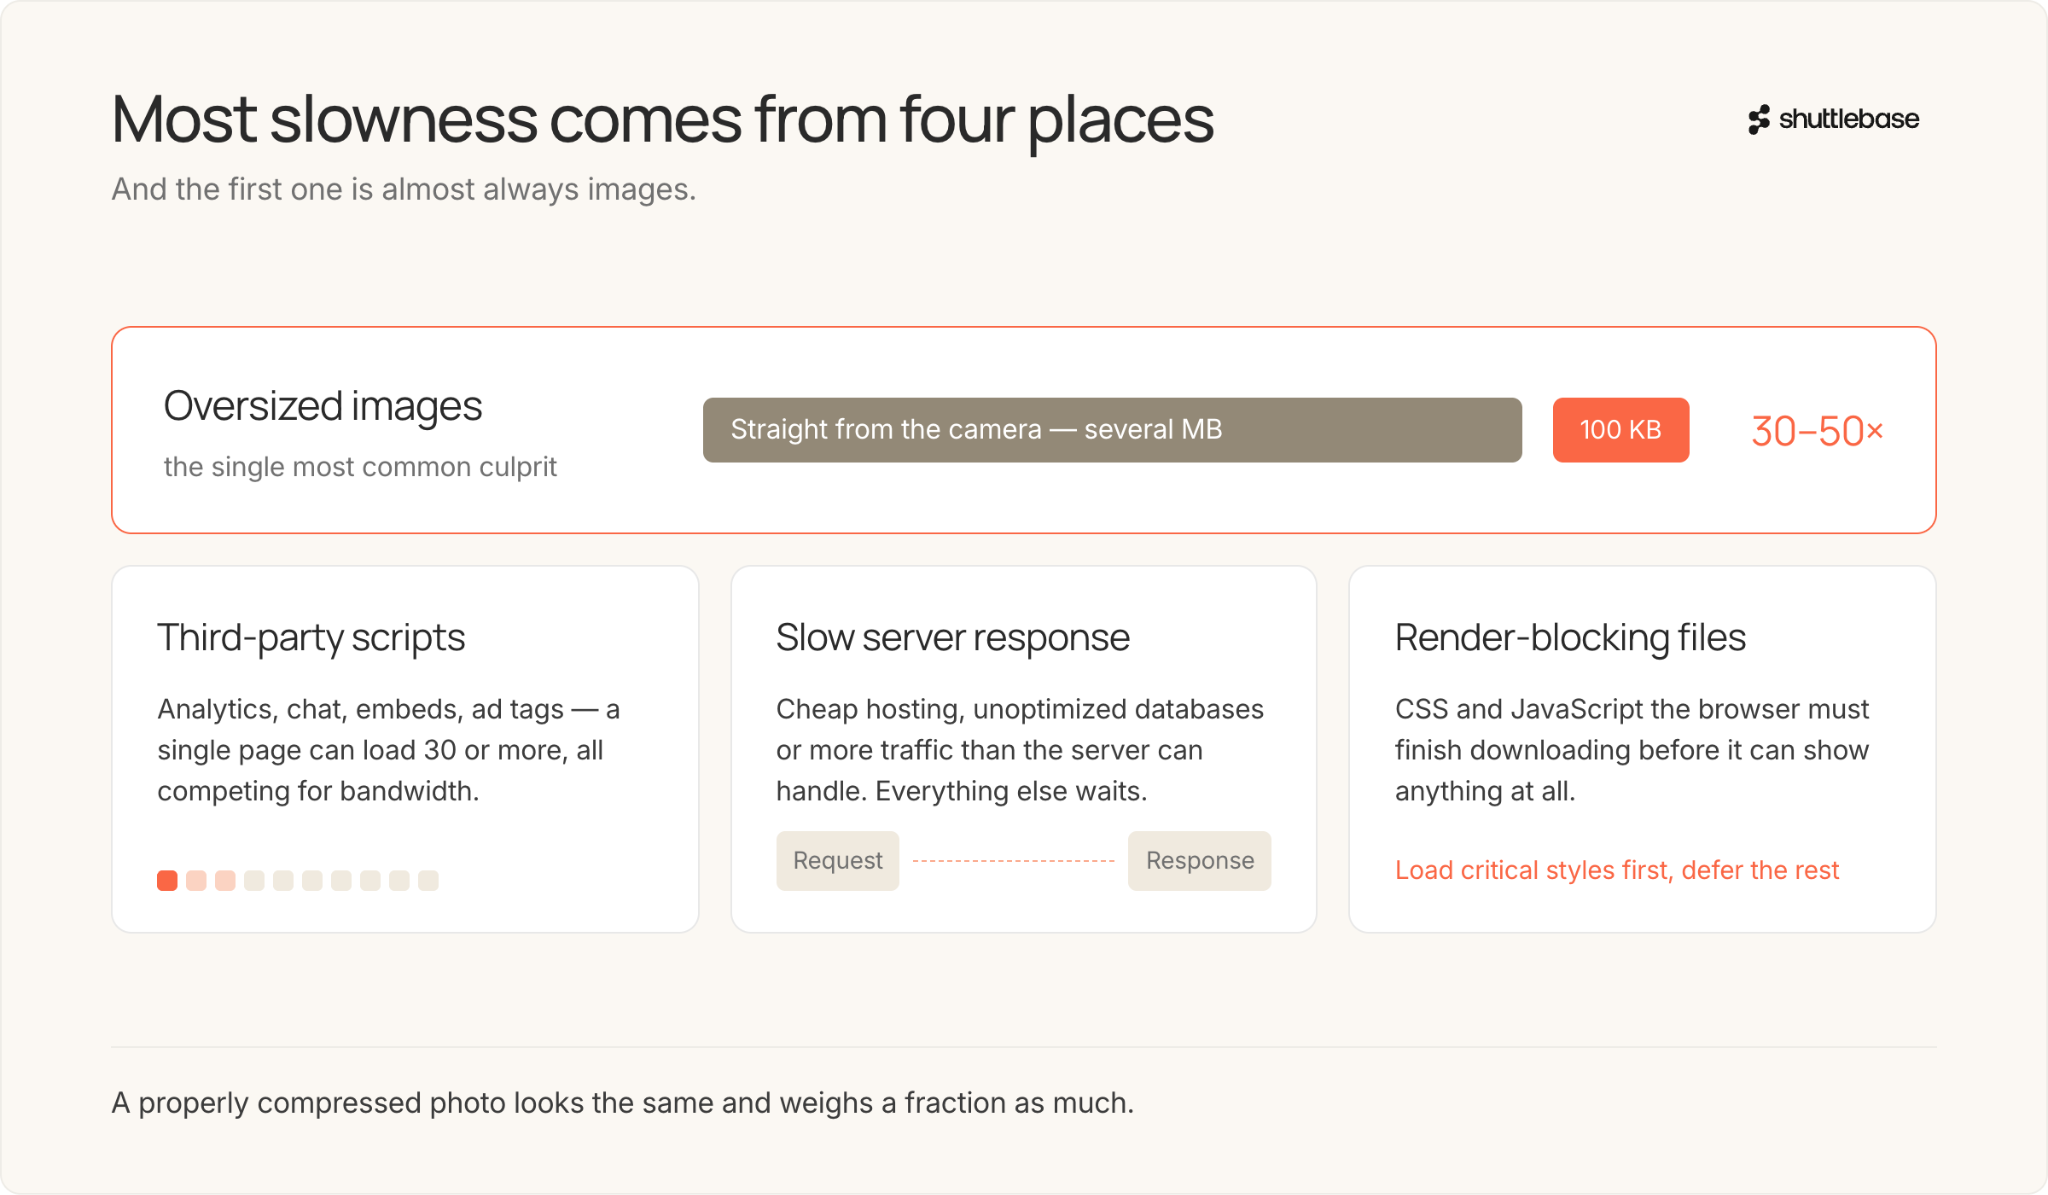The image size is (2048, 1195).
Task: Click the Request box
Action: [x=837, y=861]
